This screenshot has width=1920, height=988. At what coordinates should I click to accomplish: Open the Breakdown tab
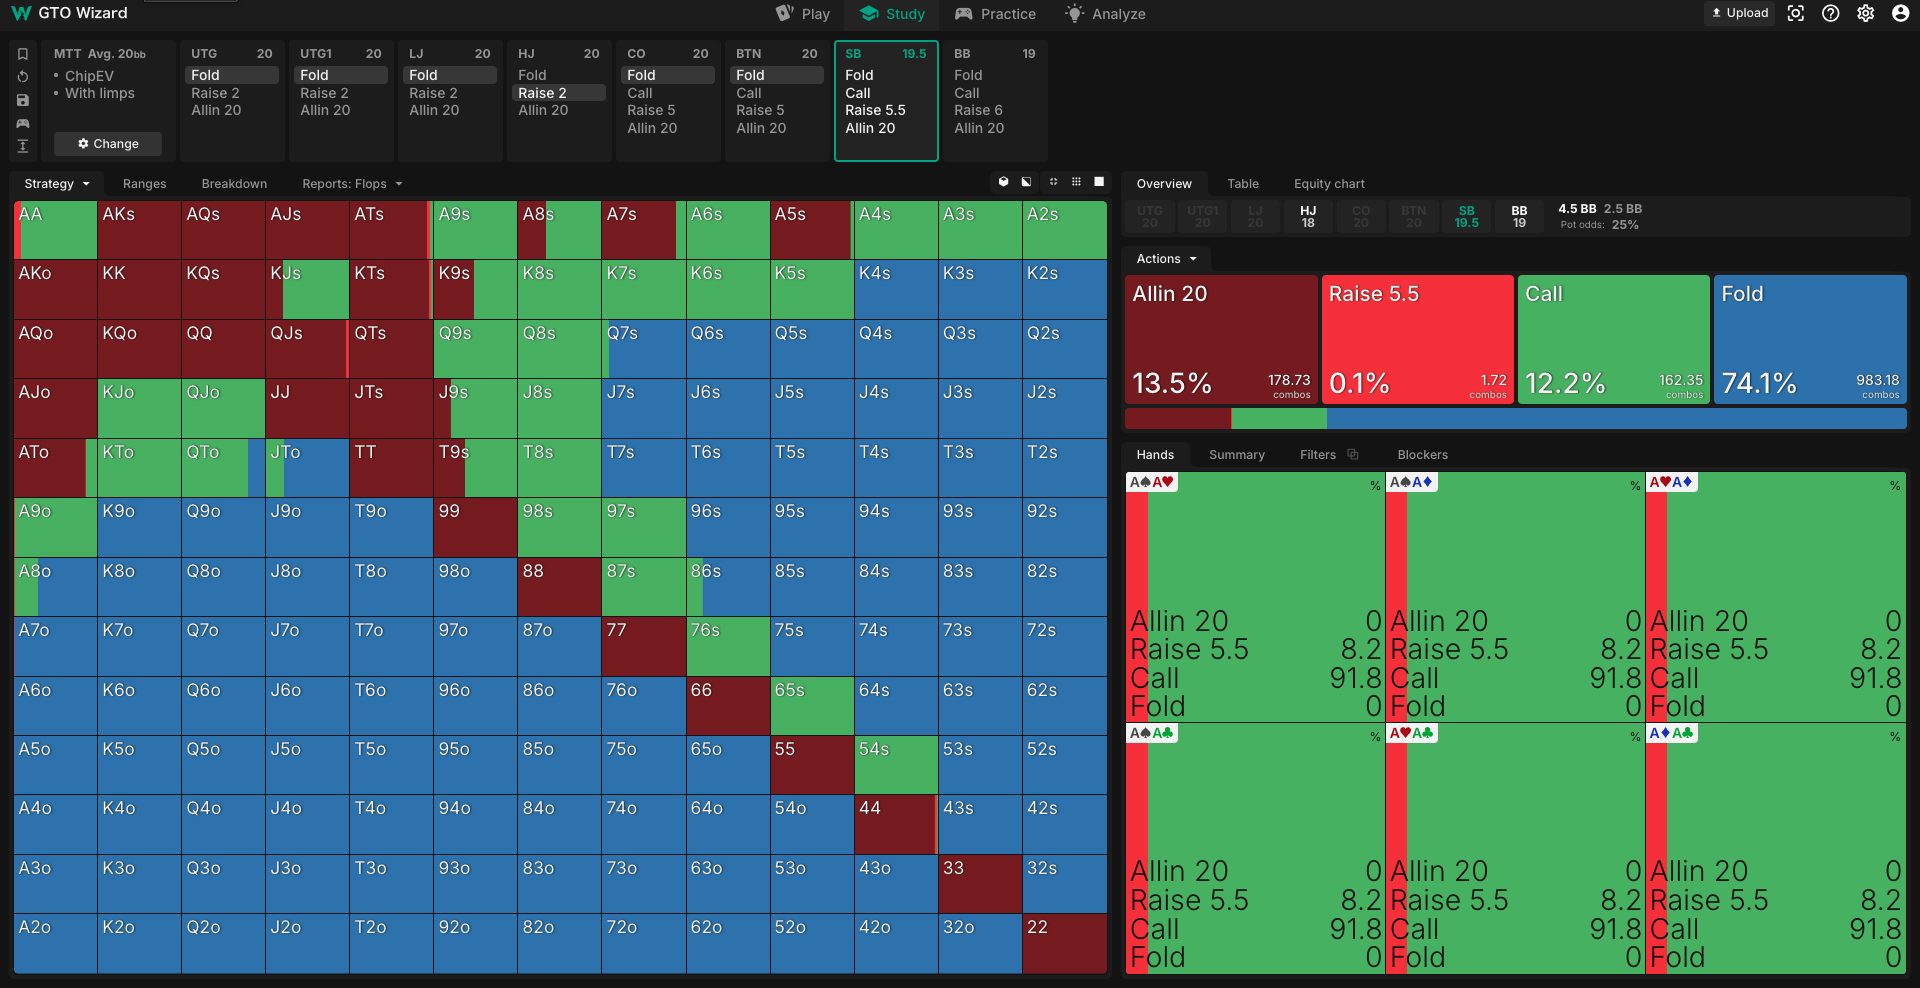coord(234,184)
